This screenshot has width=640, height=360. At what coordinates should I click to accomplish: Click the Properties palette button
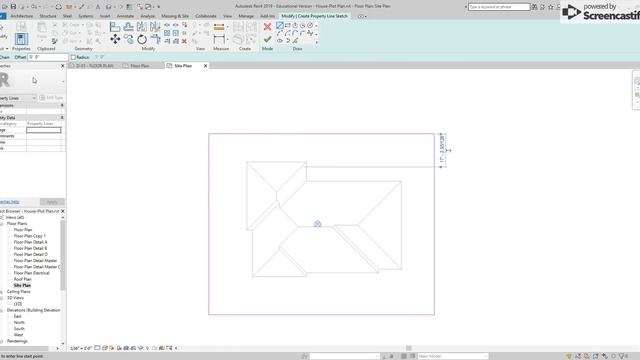click(x=21, y=39)
